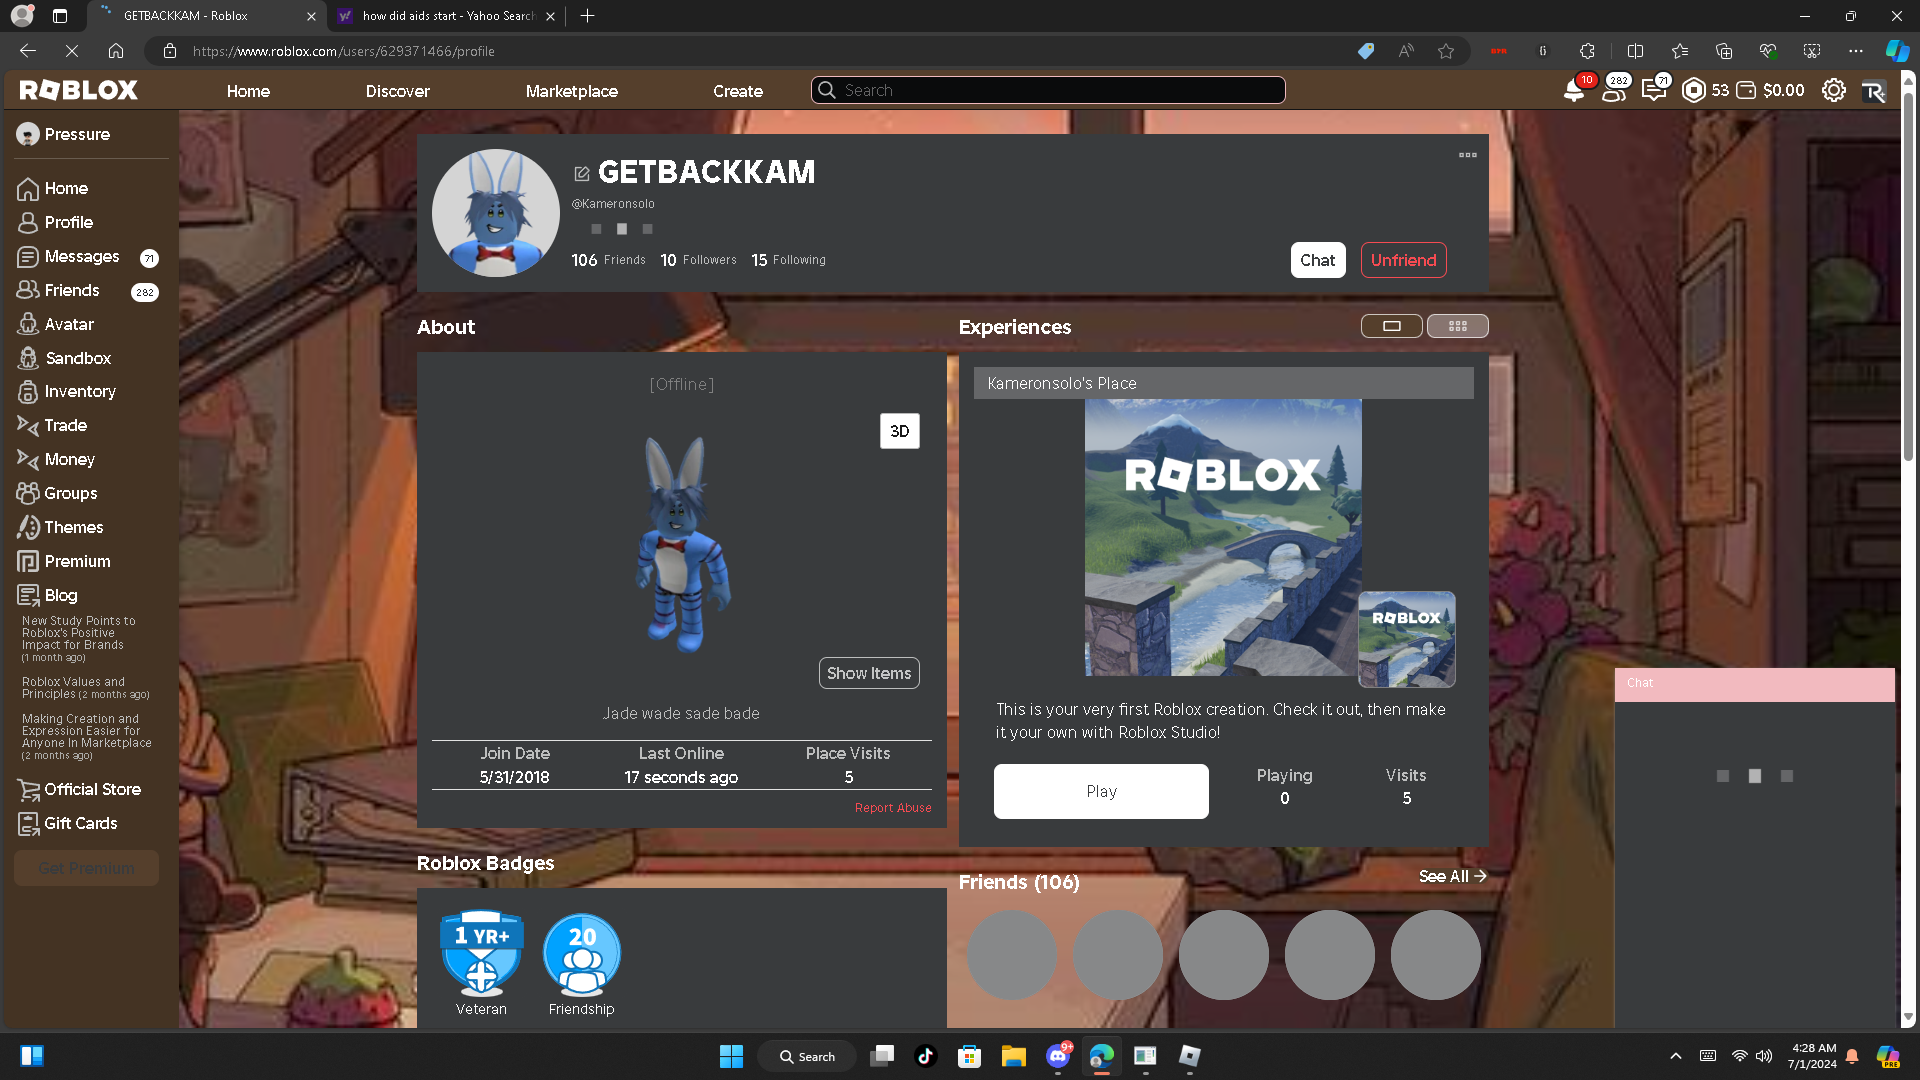
Task: Switch to the Yahoo Search browser tab
Action: [x=446, y=16]
